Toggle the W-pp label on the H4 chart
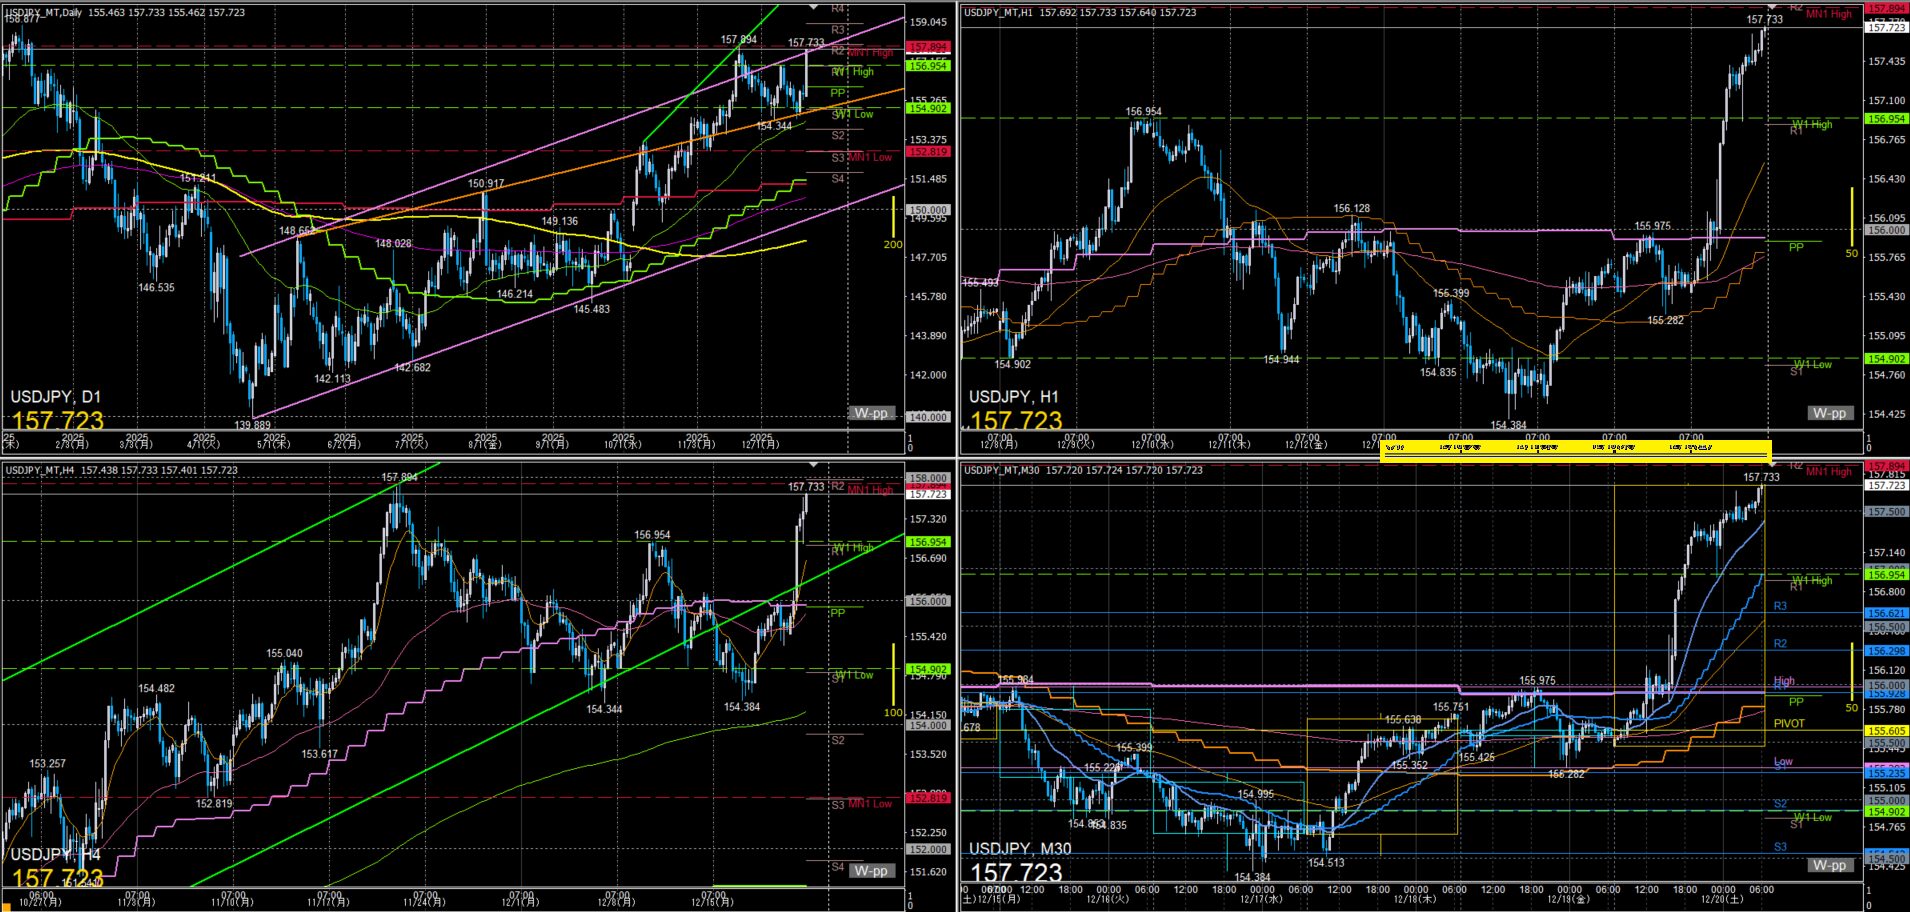This screenshot has height=912, width=1910. point(871,870)
